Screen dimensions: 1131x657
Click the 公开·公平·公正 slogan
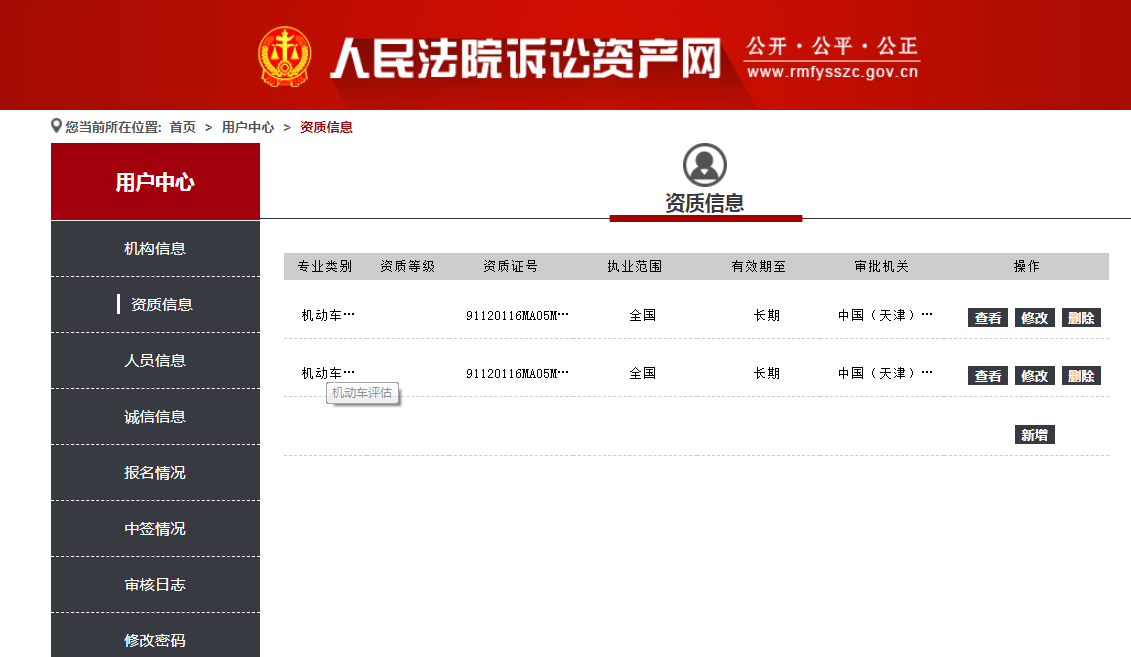[832, 46]
